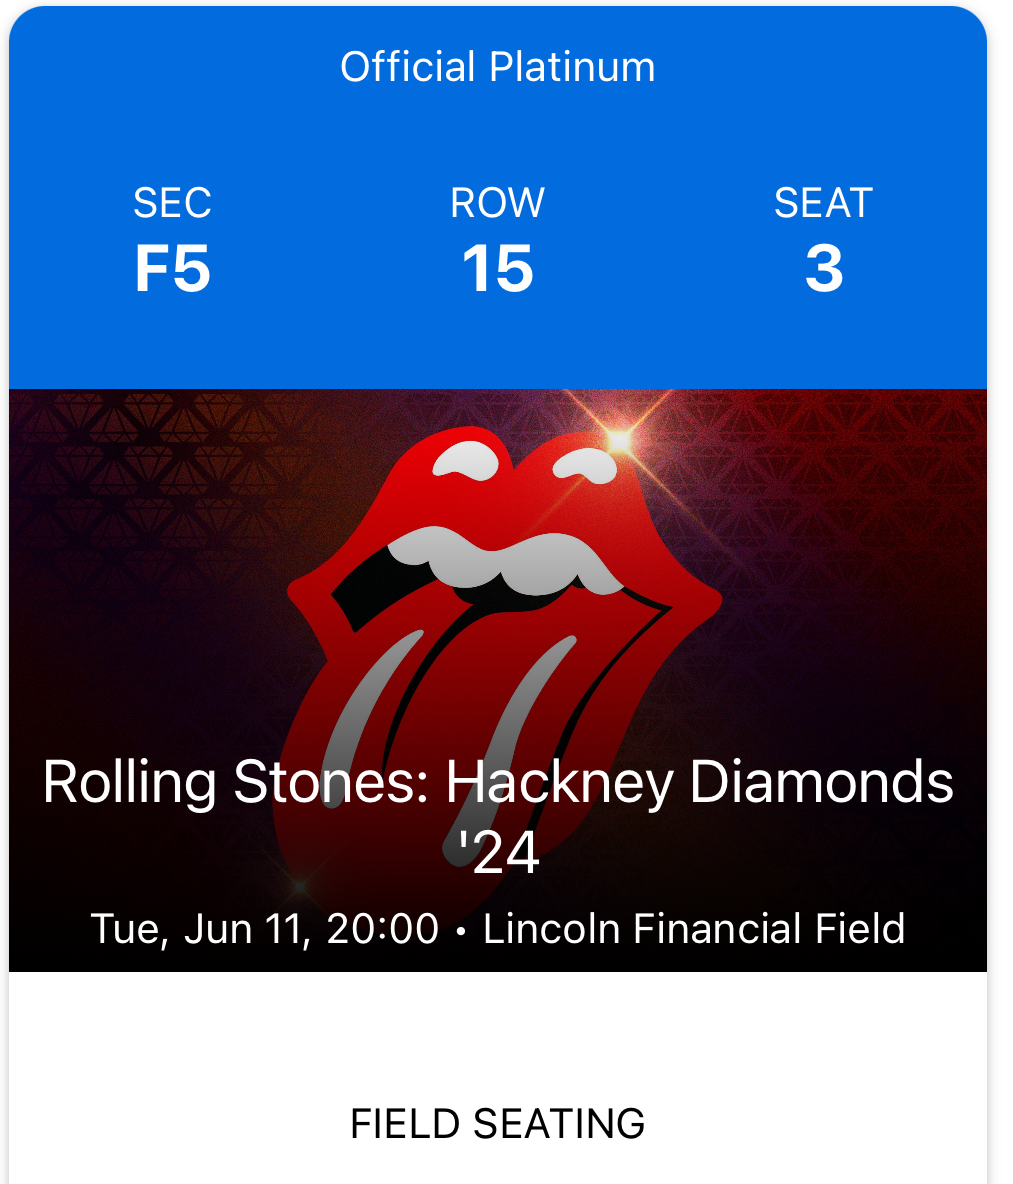
Task: Click row number 15
Action: tap(498, 269)
